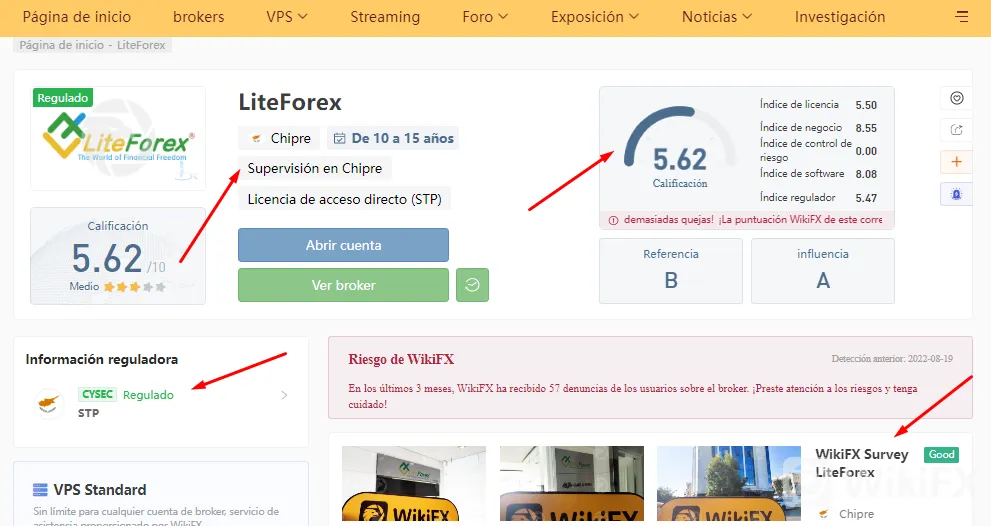Click the Abrir cuenta button
Image resolution: width=991 pixels, height=526 pixels.
pyautogui.click(x=343, y=245)
